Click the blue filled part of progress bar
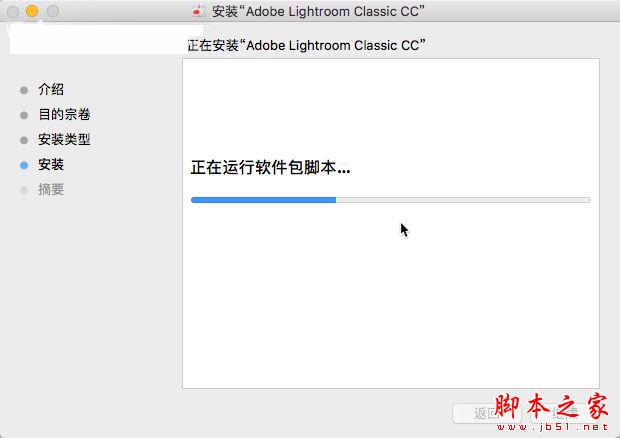The image size is (620, 438). point(263,200)
